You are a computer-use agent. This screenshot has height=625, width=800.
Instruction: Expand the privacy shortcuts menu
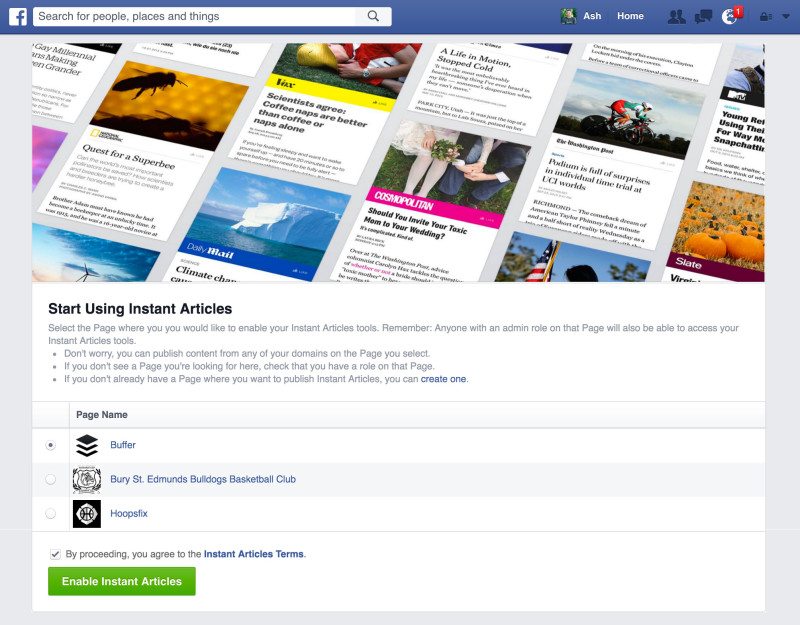coord(765,15)
